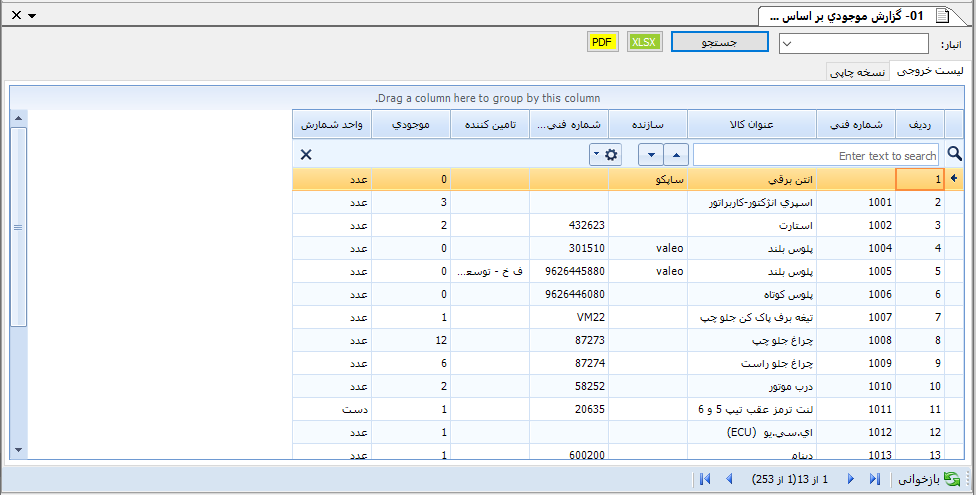Select the استارت item cell

(x=752, y=225)
